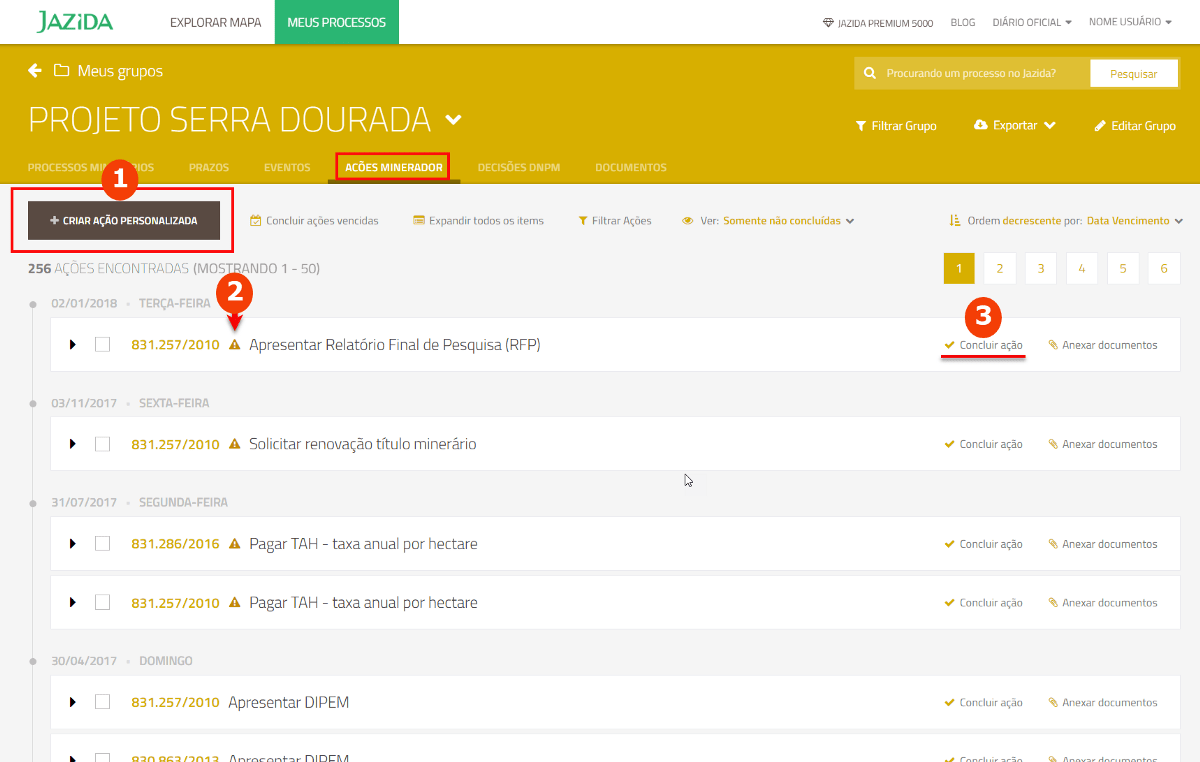Go to page 3 of results
The width and height of the screenshot is (1200, 762).
pos(1040,269)
